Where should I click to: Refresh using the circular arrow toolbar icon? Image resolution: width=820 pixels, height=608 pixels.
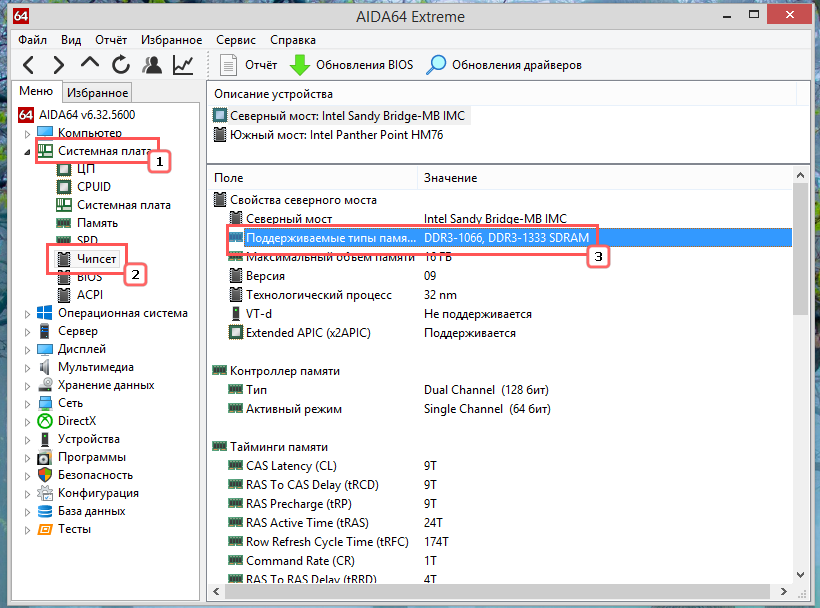[x=121, y=65]
